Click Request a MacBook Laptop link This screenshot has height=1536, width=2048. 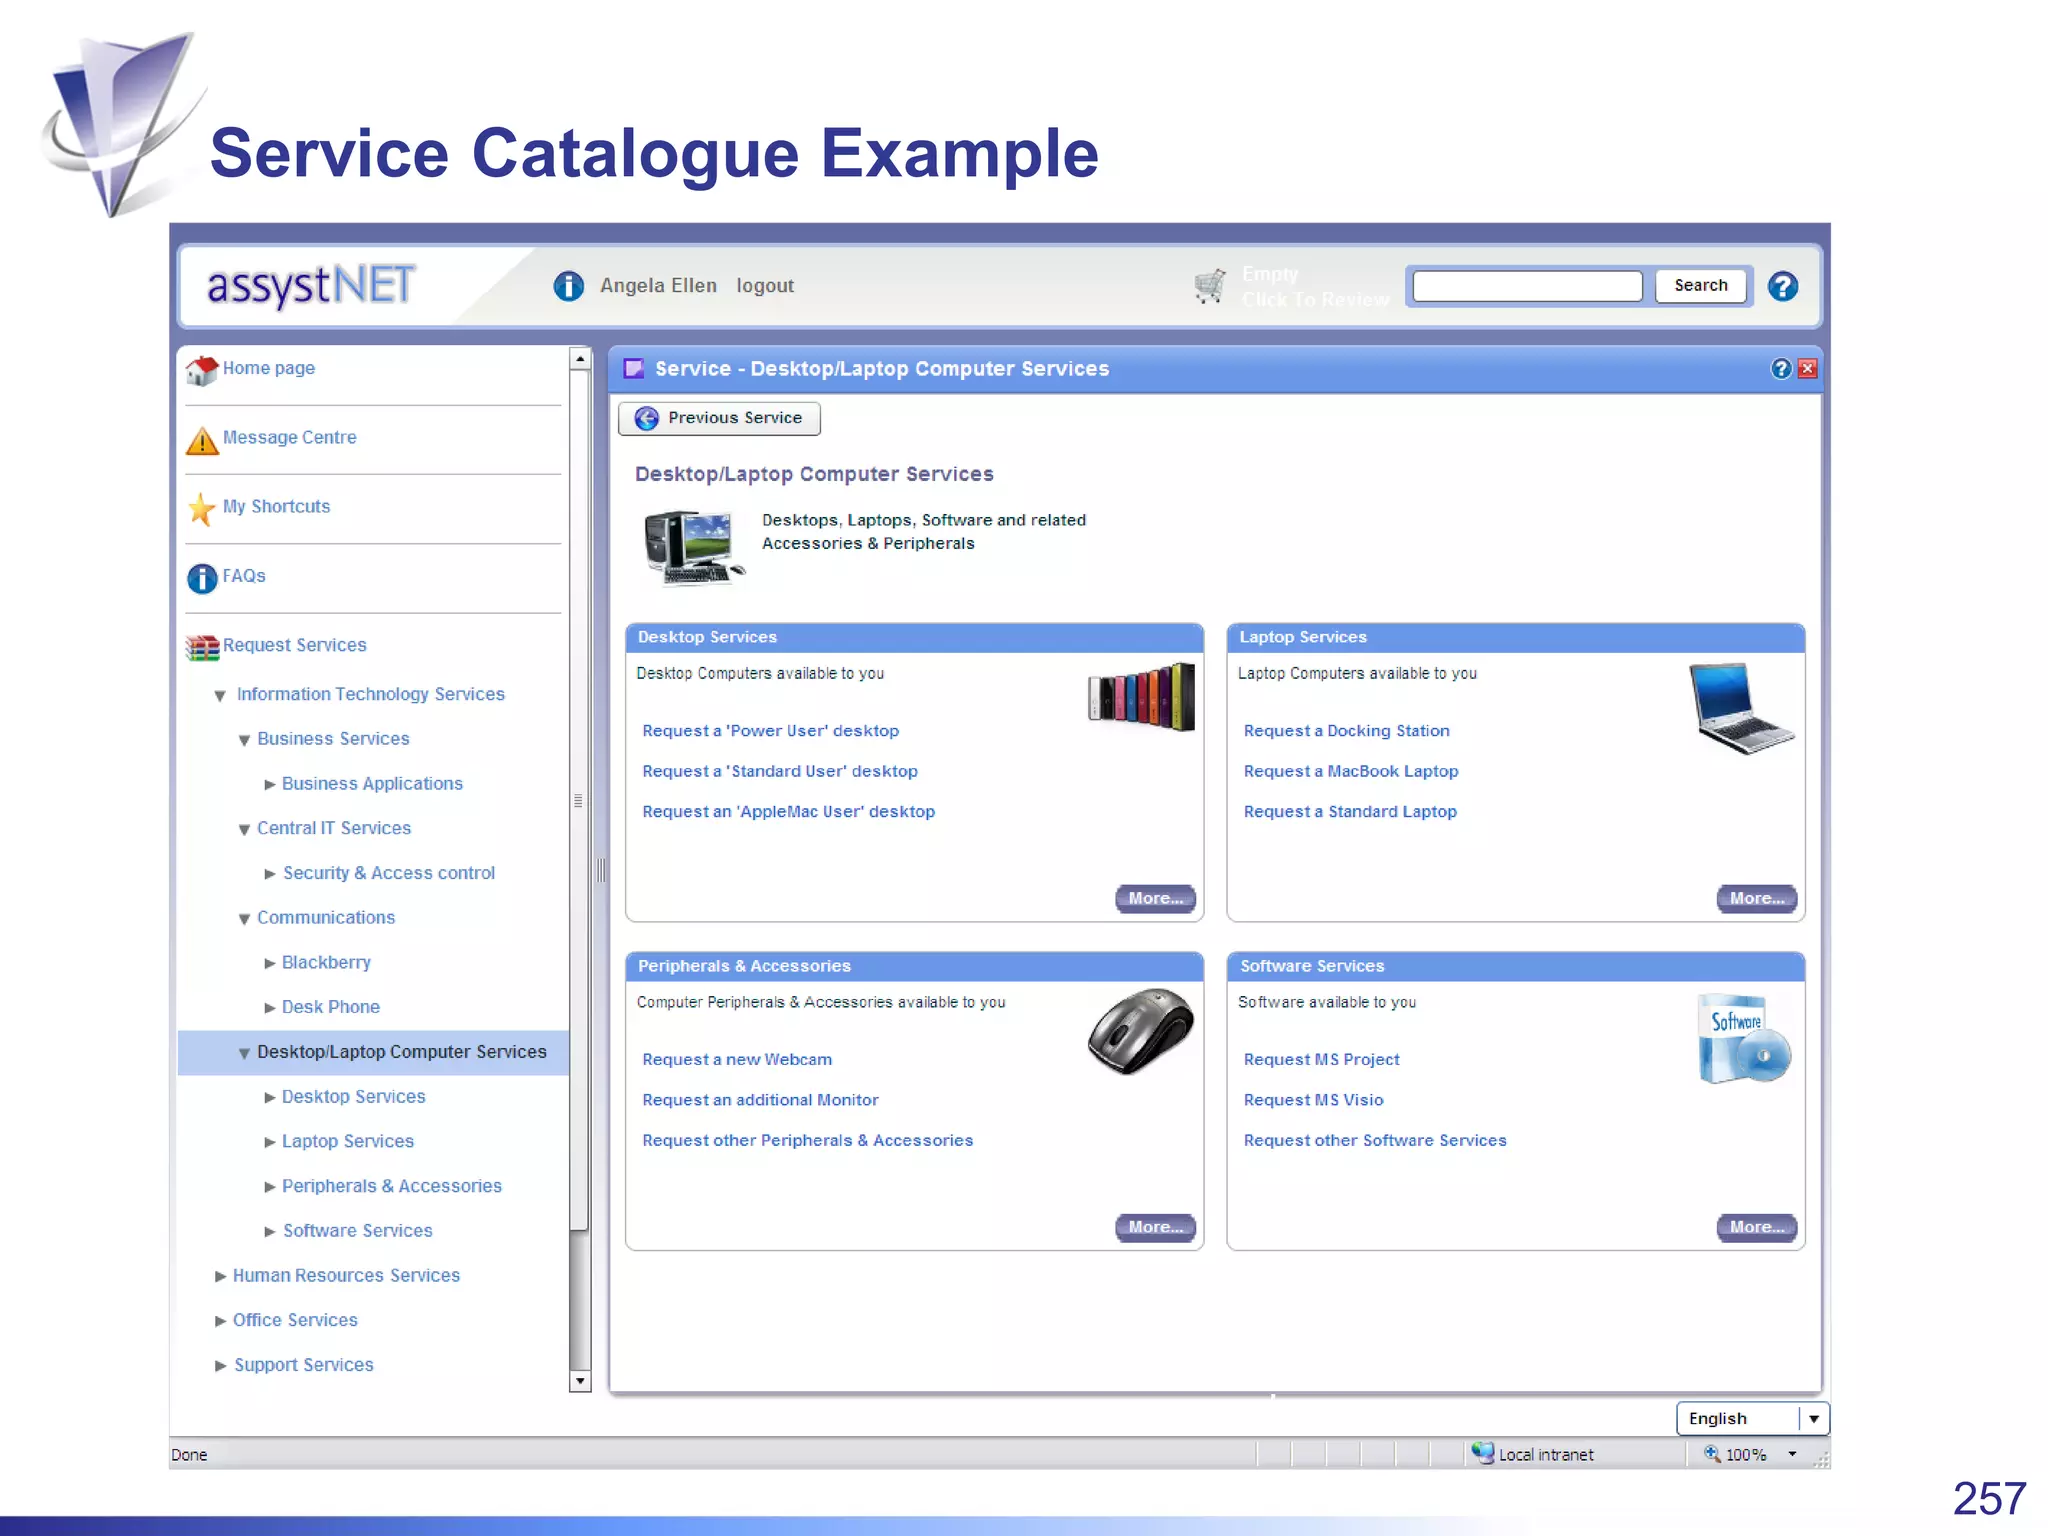[1350, 771]
